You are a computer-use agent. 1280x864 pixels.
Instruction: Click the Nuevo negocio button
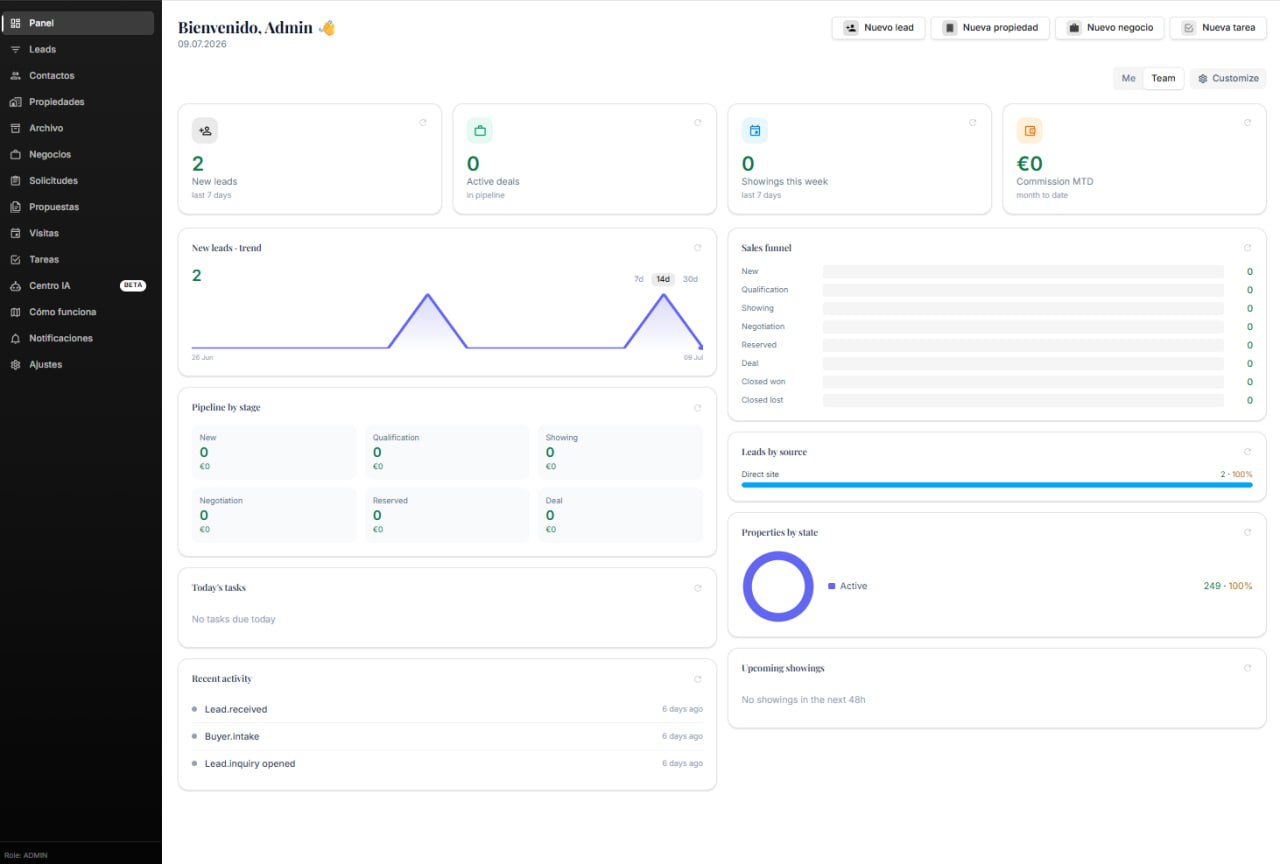coord(1110,28)
